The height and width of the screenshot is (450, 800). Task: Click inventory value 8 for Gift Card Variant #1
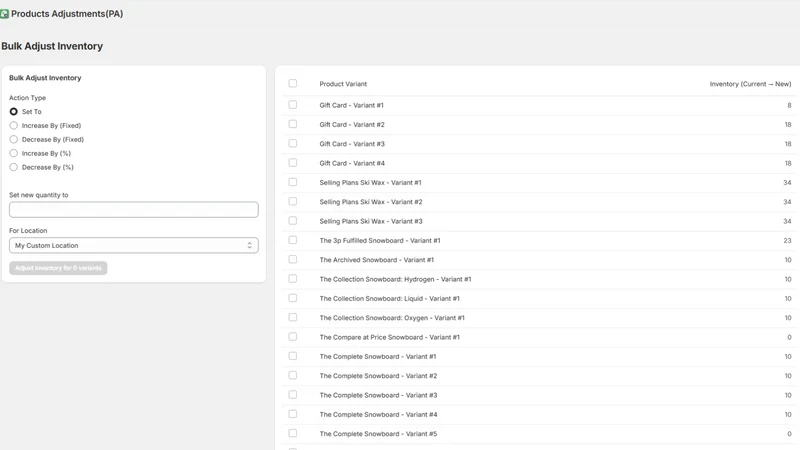coord(789,106)
